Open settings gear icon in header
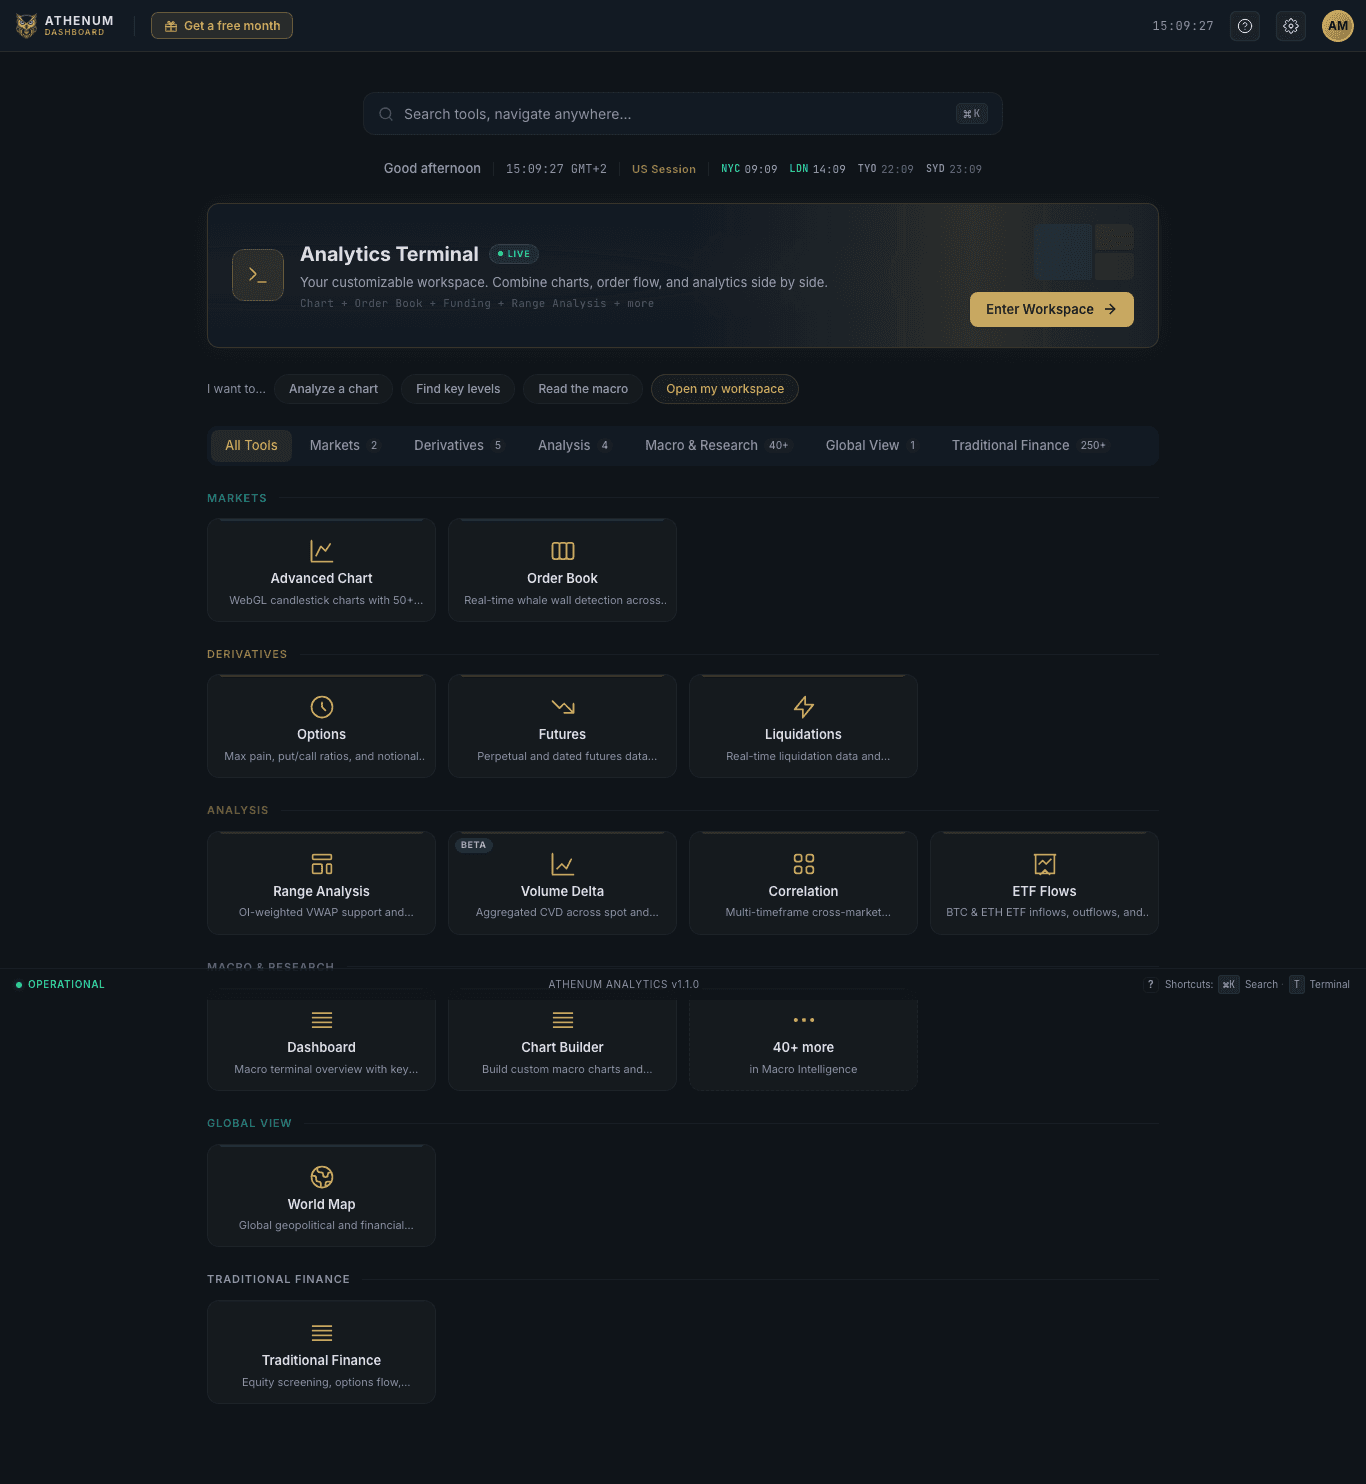This screenshot has height=1484, width=1366. [1291, 26]
